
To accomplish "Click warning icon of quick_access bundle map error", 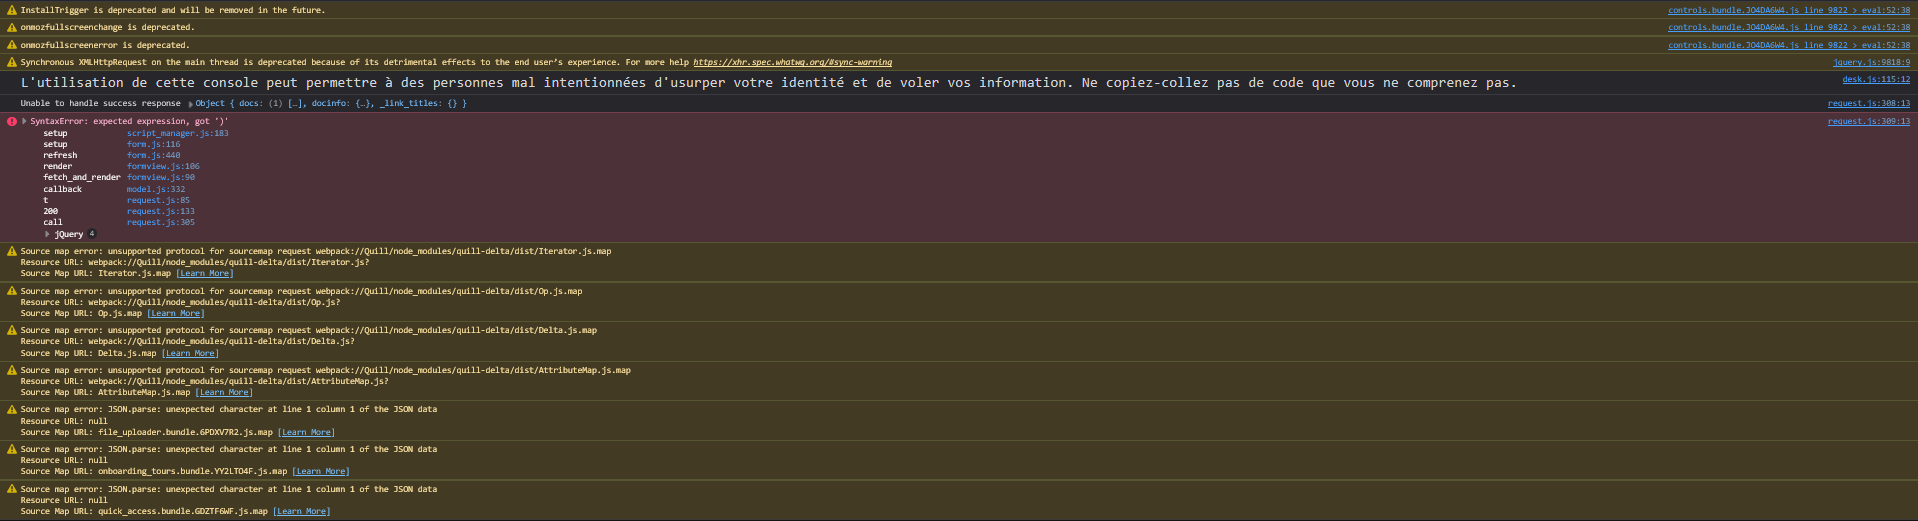I will click(12, 489).
